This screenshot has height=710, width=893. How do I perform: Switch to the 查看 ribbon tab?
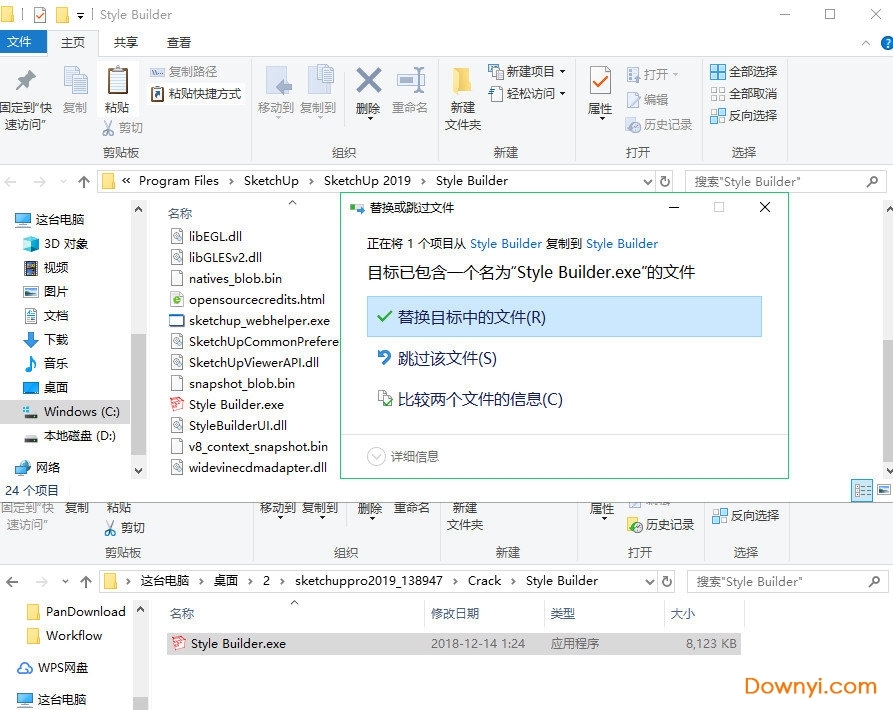point(180,42)
